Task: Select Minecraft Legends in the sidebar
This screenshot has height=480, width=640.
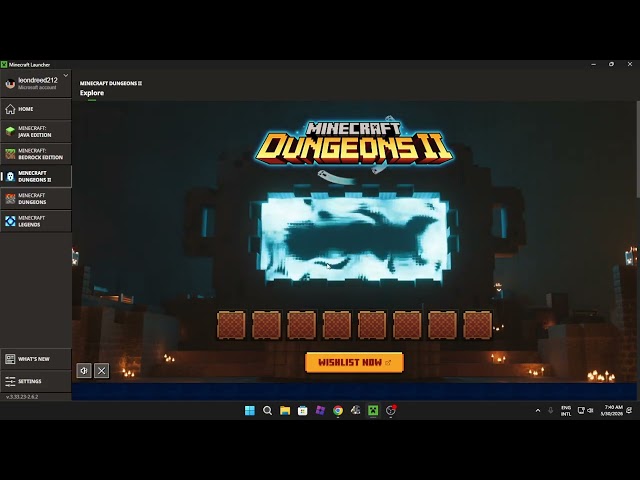Action: tap(36, 221)
